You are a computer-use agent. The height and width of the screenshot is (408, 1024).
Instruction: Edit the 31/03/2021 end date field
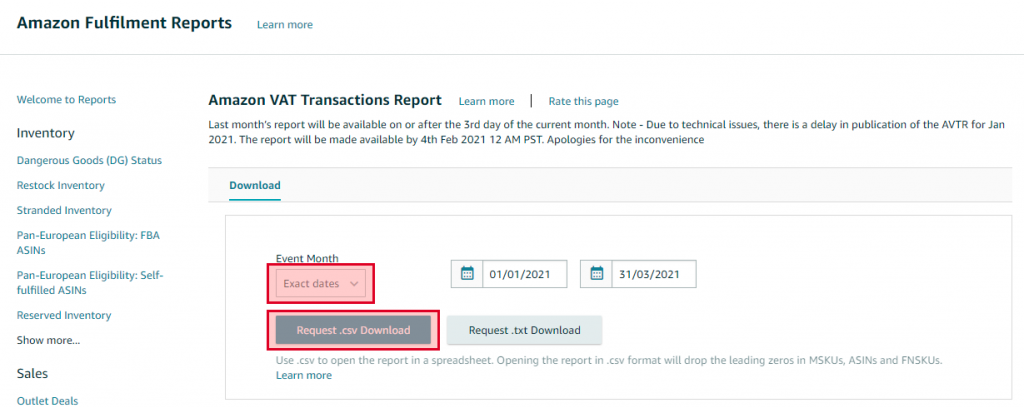pos(654,274)
